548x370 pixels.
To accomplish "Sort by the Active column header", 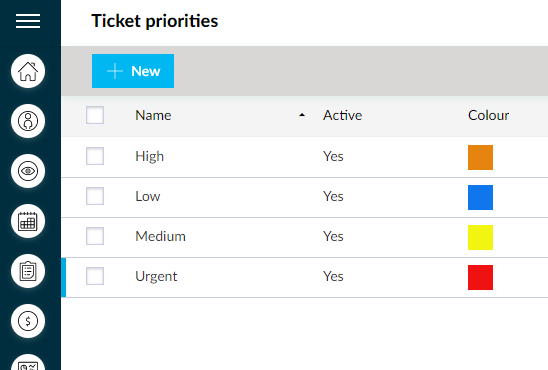I will click(x=342, y=115).
